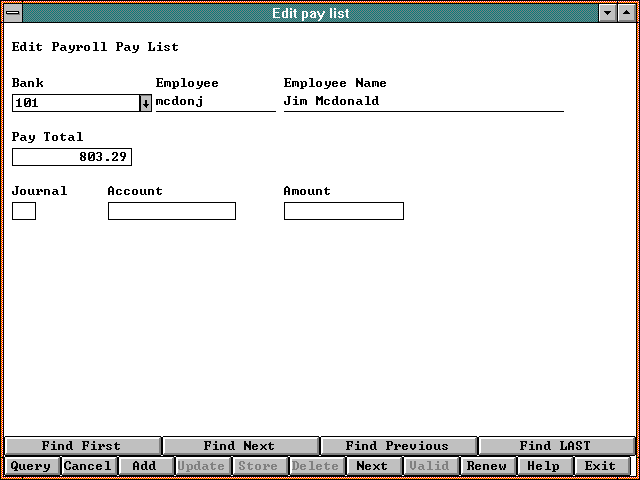Jump with the Find LAST button

(x=555, y=446)
